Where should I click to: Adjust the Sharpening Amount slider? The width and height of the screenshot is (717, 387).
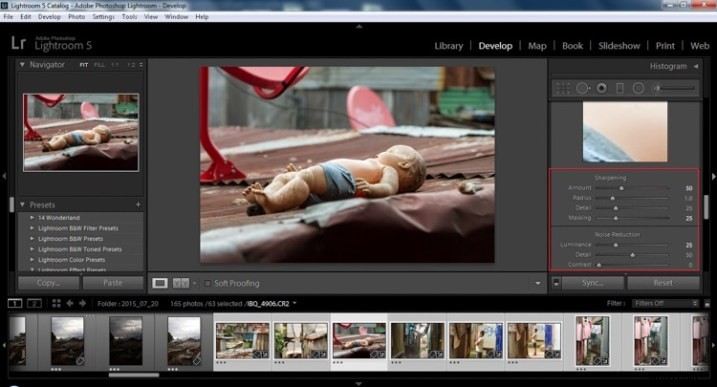[x=621, y=188]
